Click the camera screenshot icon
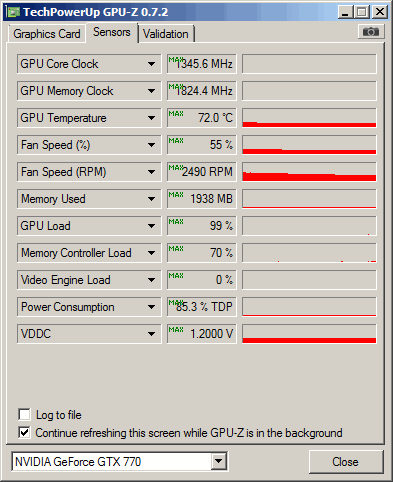This screenshot has width=393, height=482. (371, 32)
